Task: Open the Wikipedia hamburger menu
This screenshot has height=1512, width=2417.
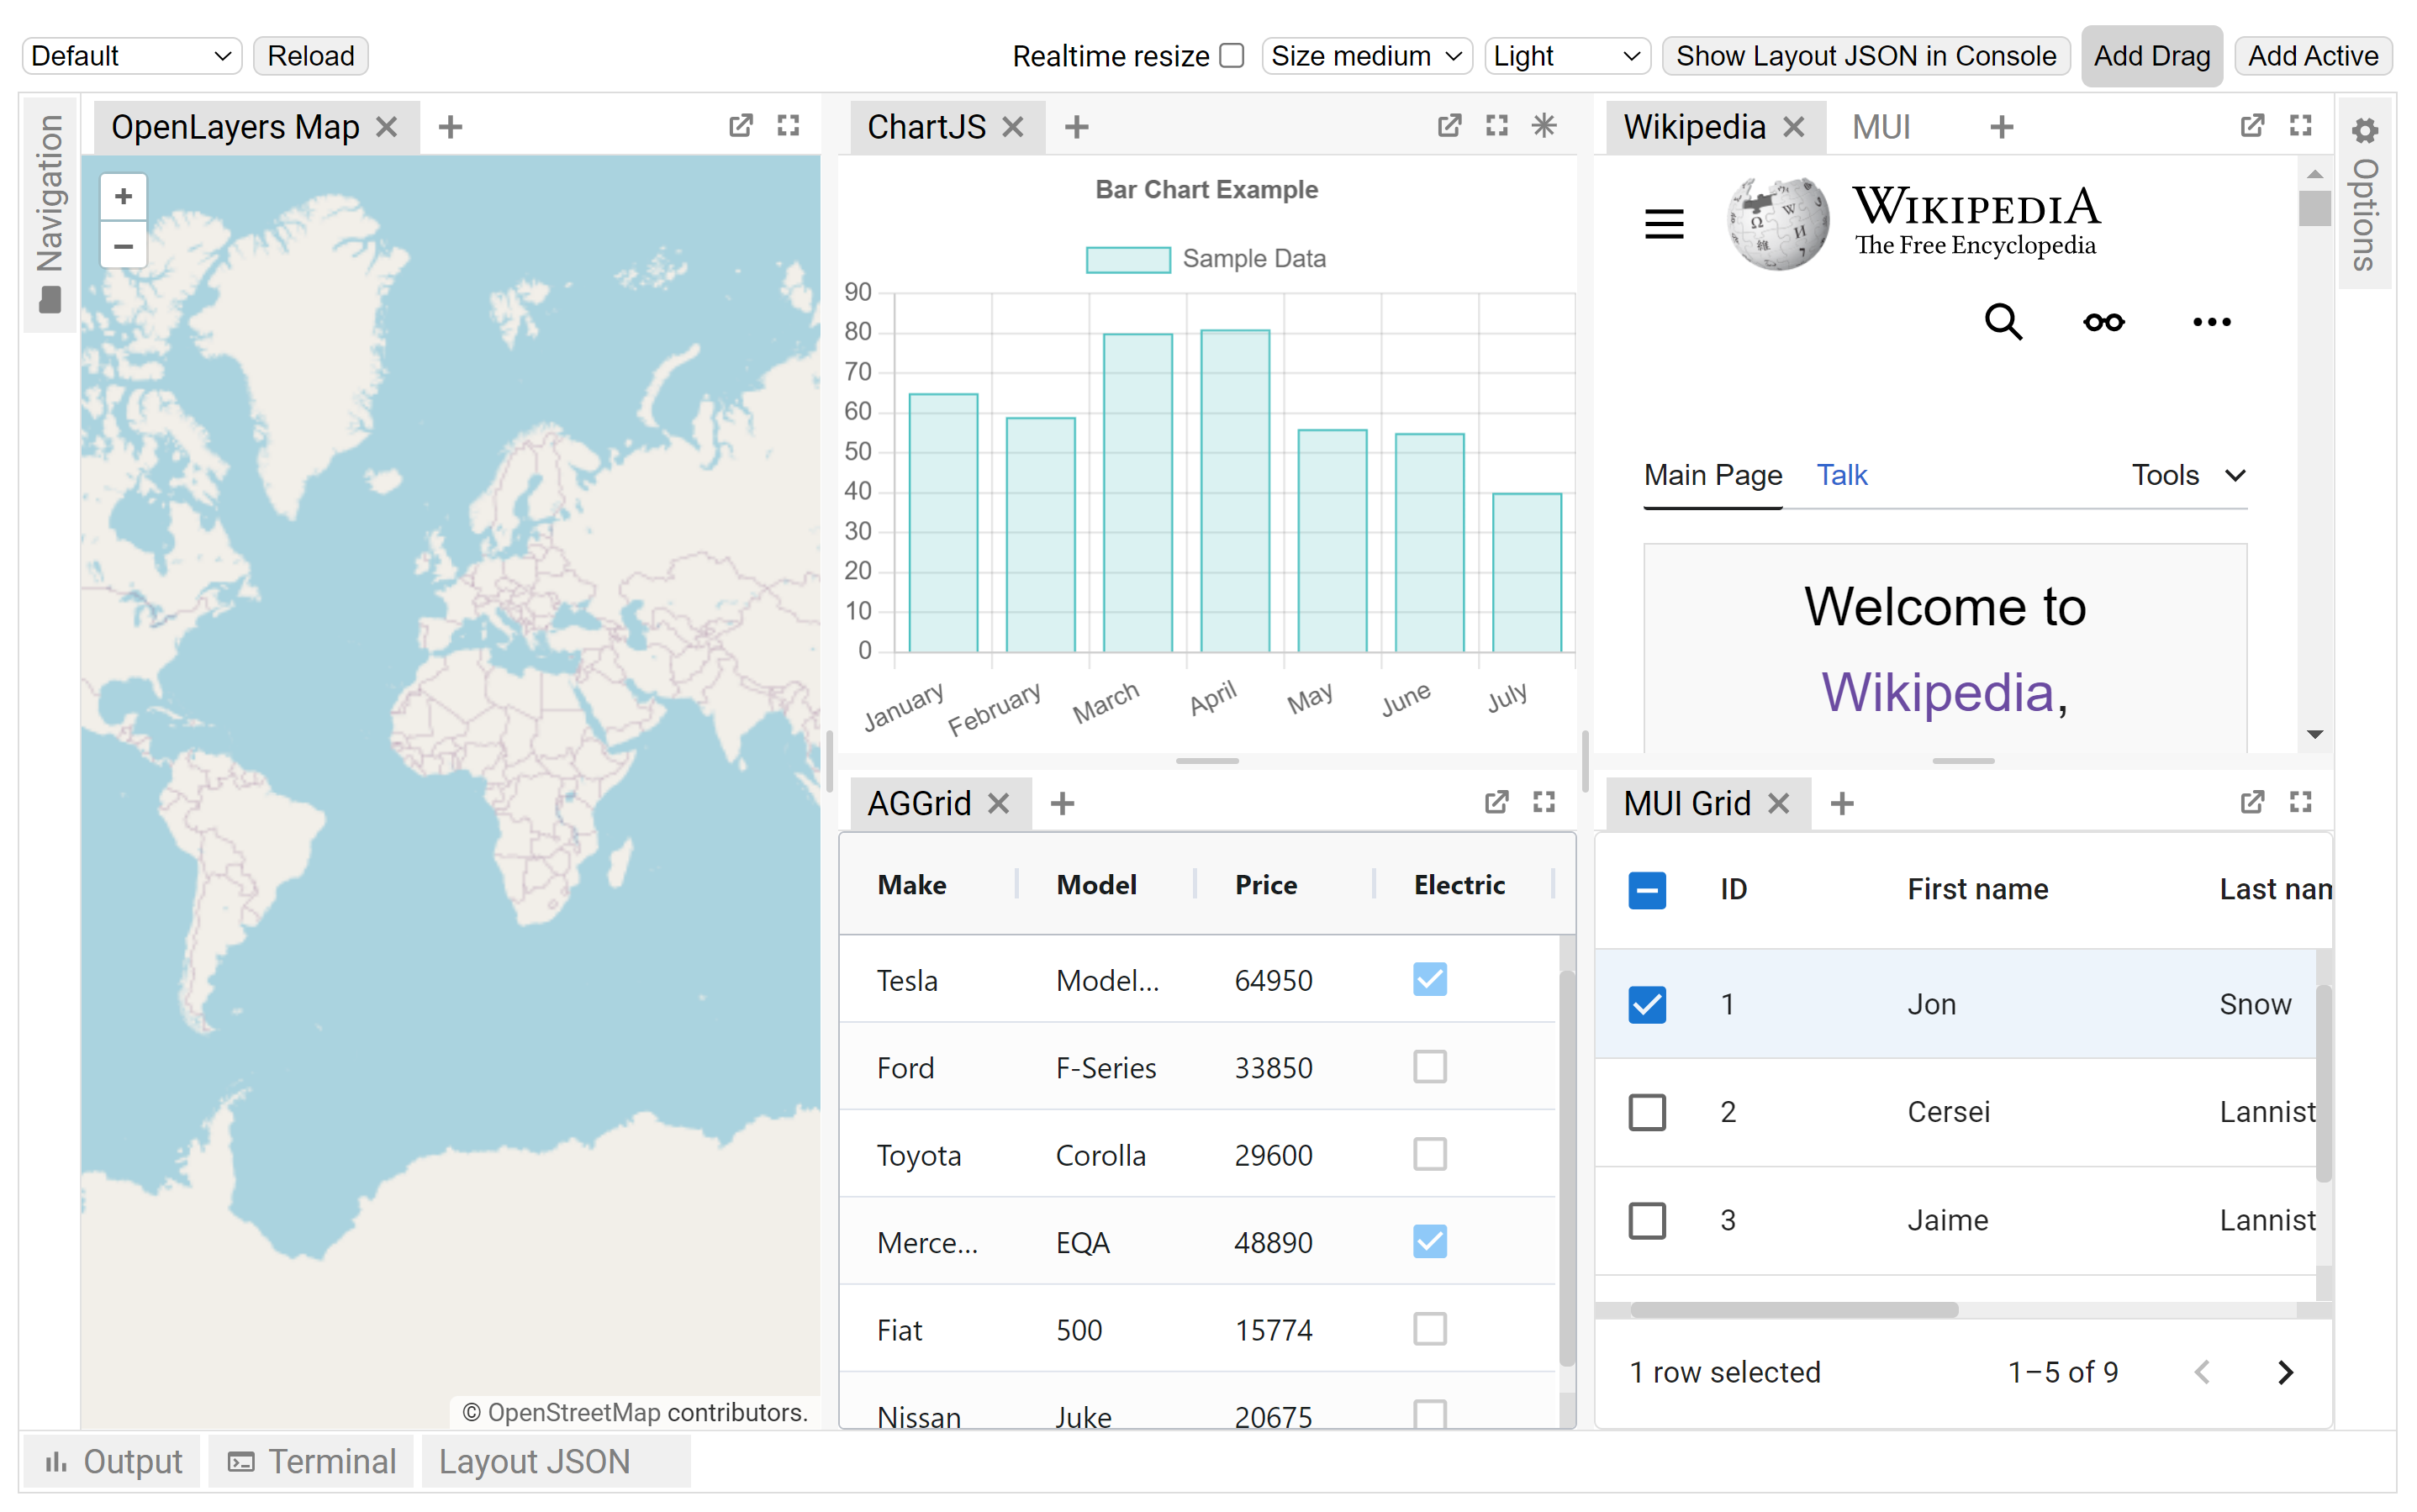Action: (1664, 223)
